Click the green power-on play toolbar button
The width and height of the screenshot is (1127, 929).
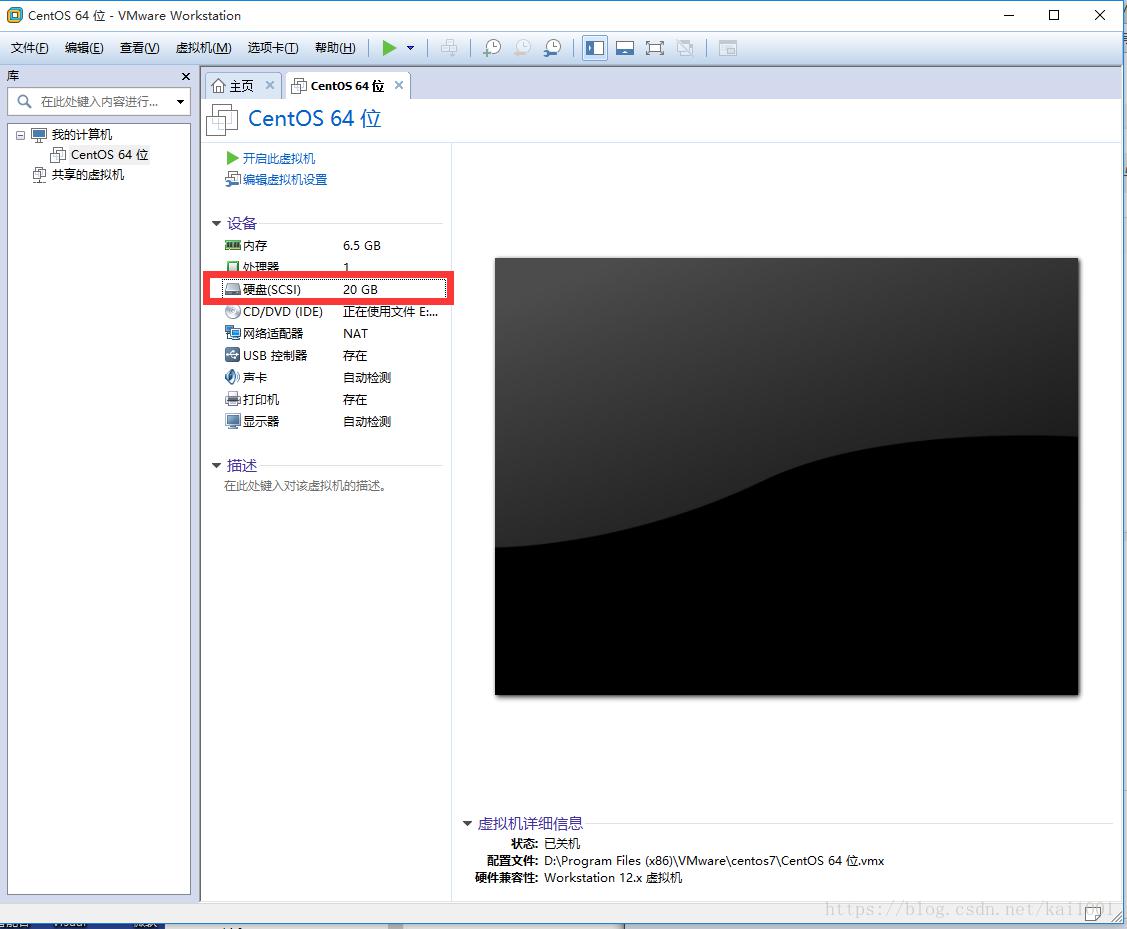(389, 48)
